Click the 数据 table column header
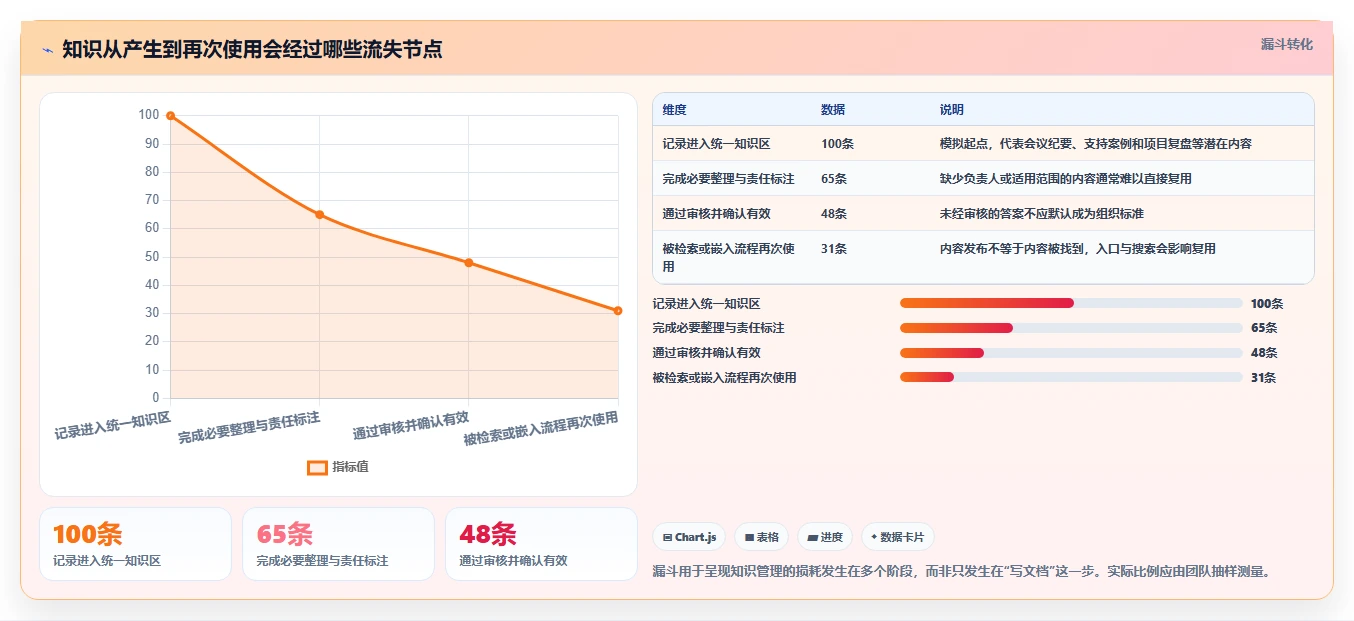 [x=833, y=110]
